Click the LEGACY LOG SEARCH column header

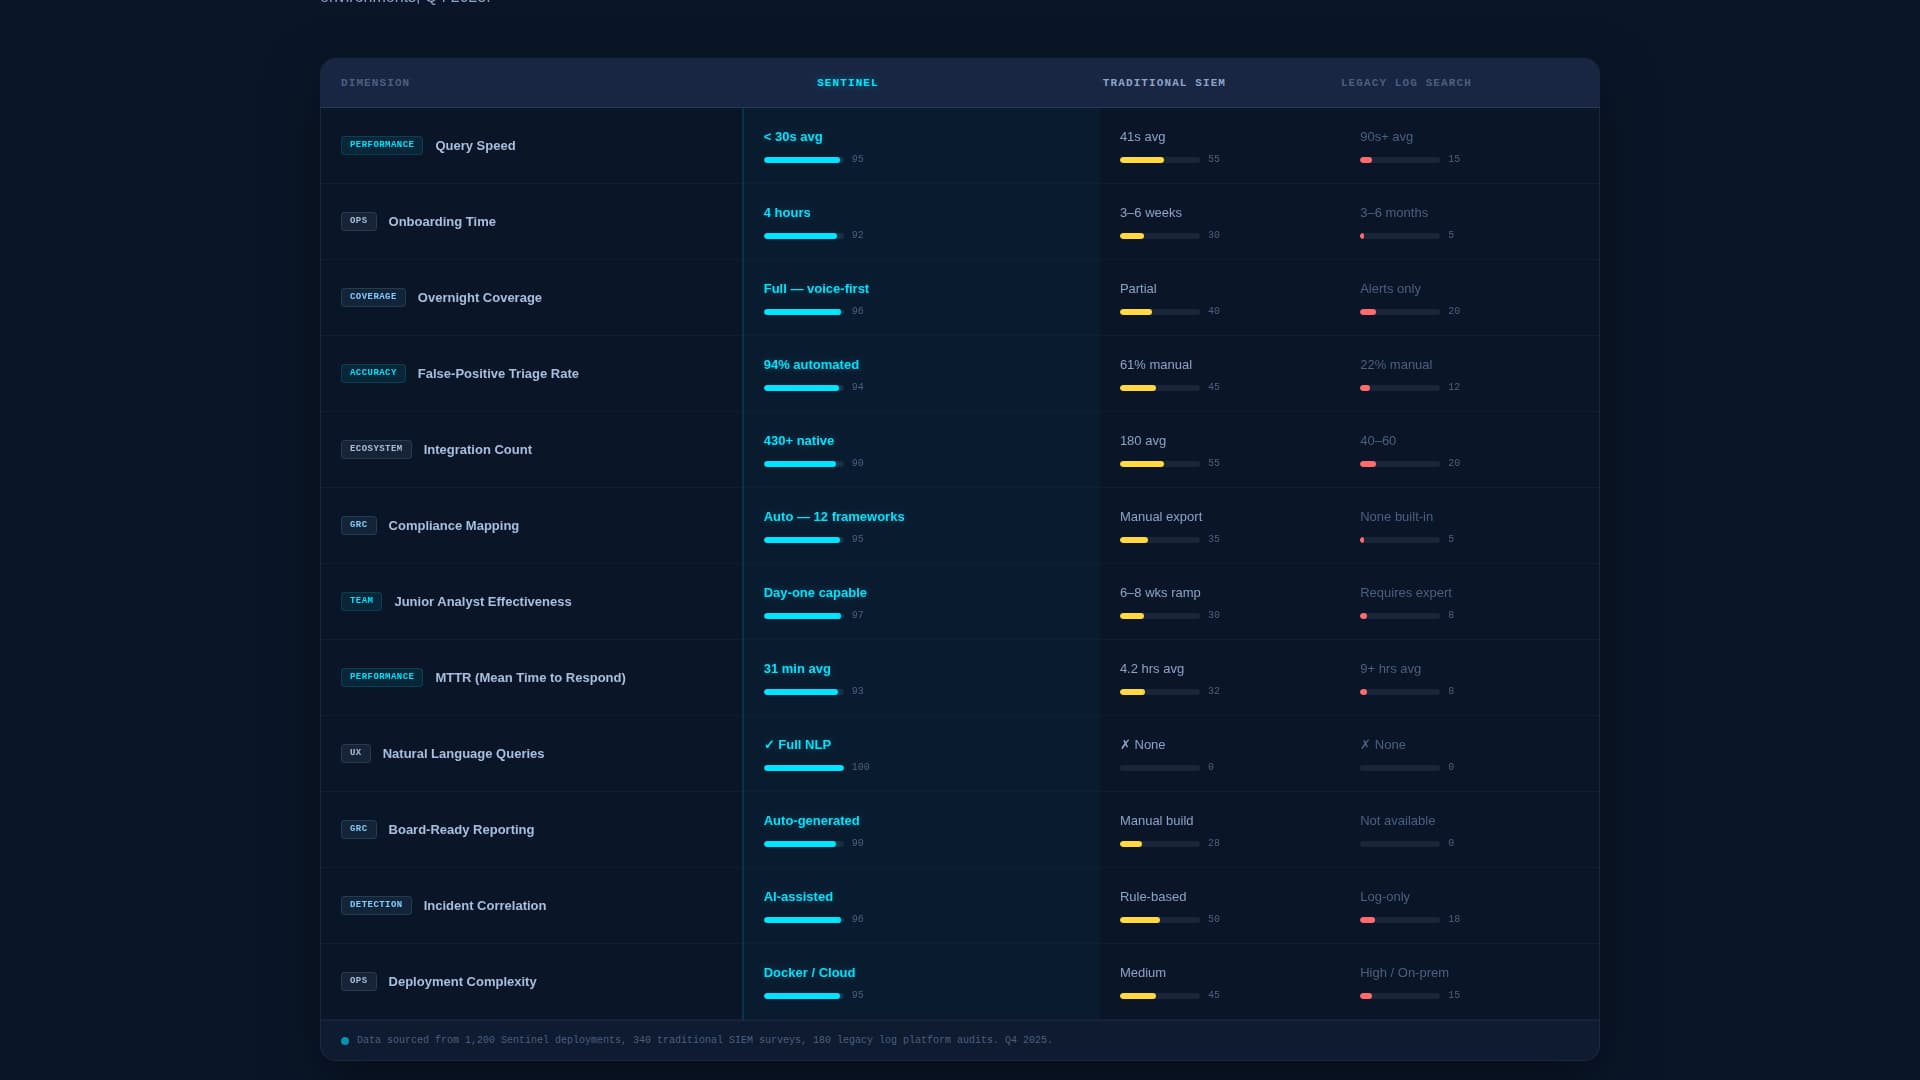coord(1406,83)
